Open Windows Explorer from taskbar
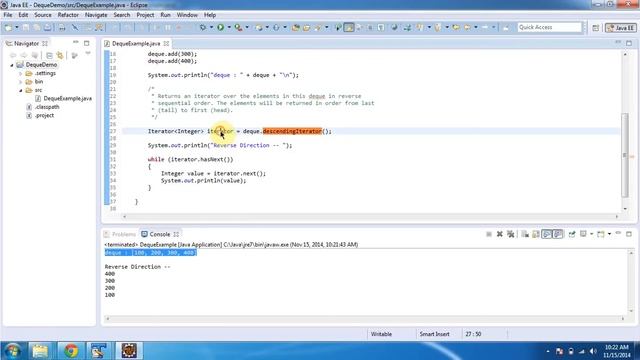 click(x=40, y=351)
